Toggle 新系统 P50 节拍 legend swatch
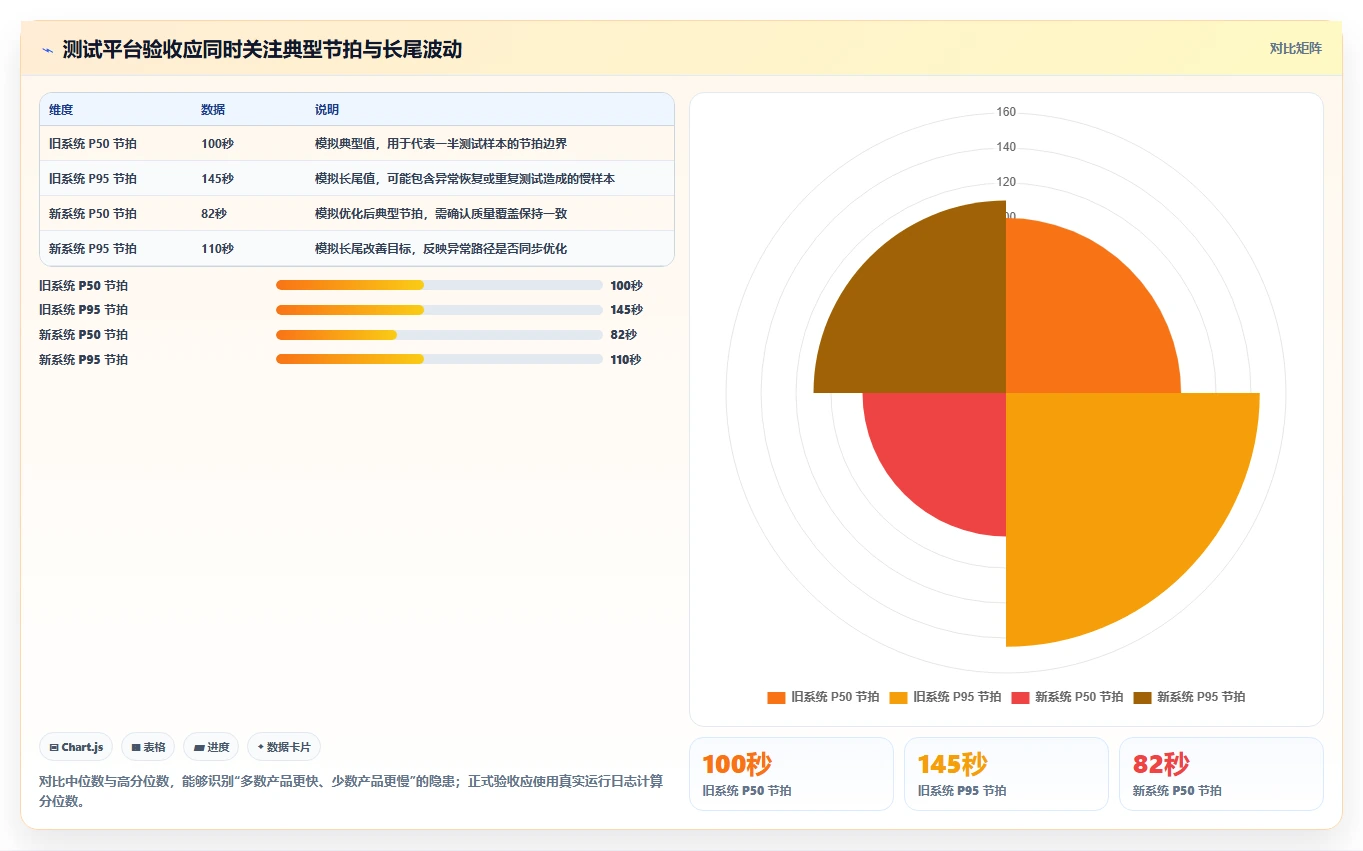Image resolution: width=1363 pixels, height=851 pixels. coord(1020,697)
